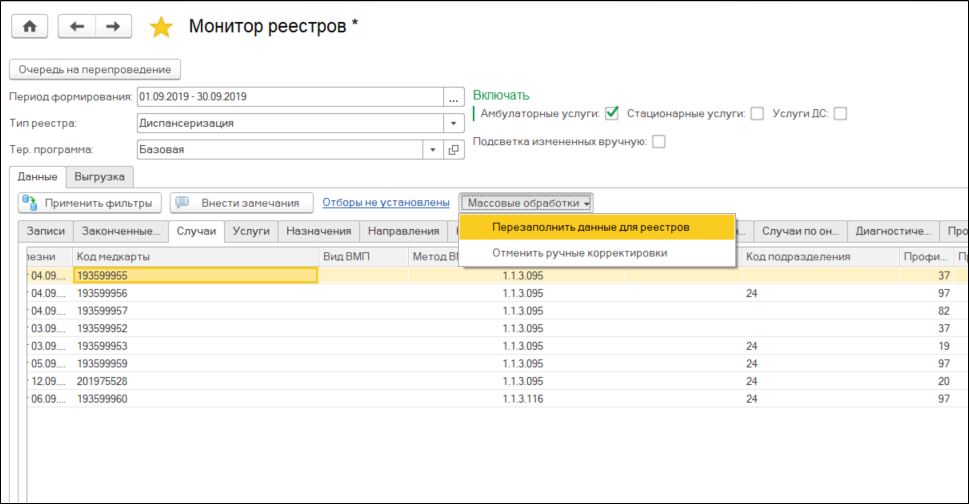Image resolution: width=969 pixels, height=504 pixels.
Task: Uncheck Амбулаторные услуги checkbox
Action: 612,114
